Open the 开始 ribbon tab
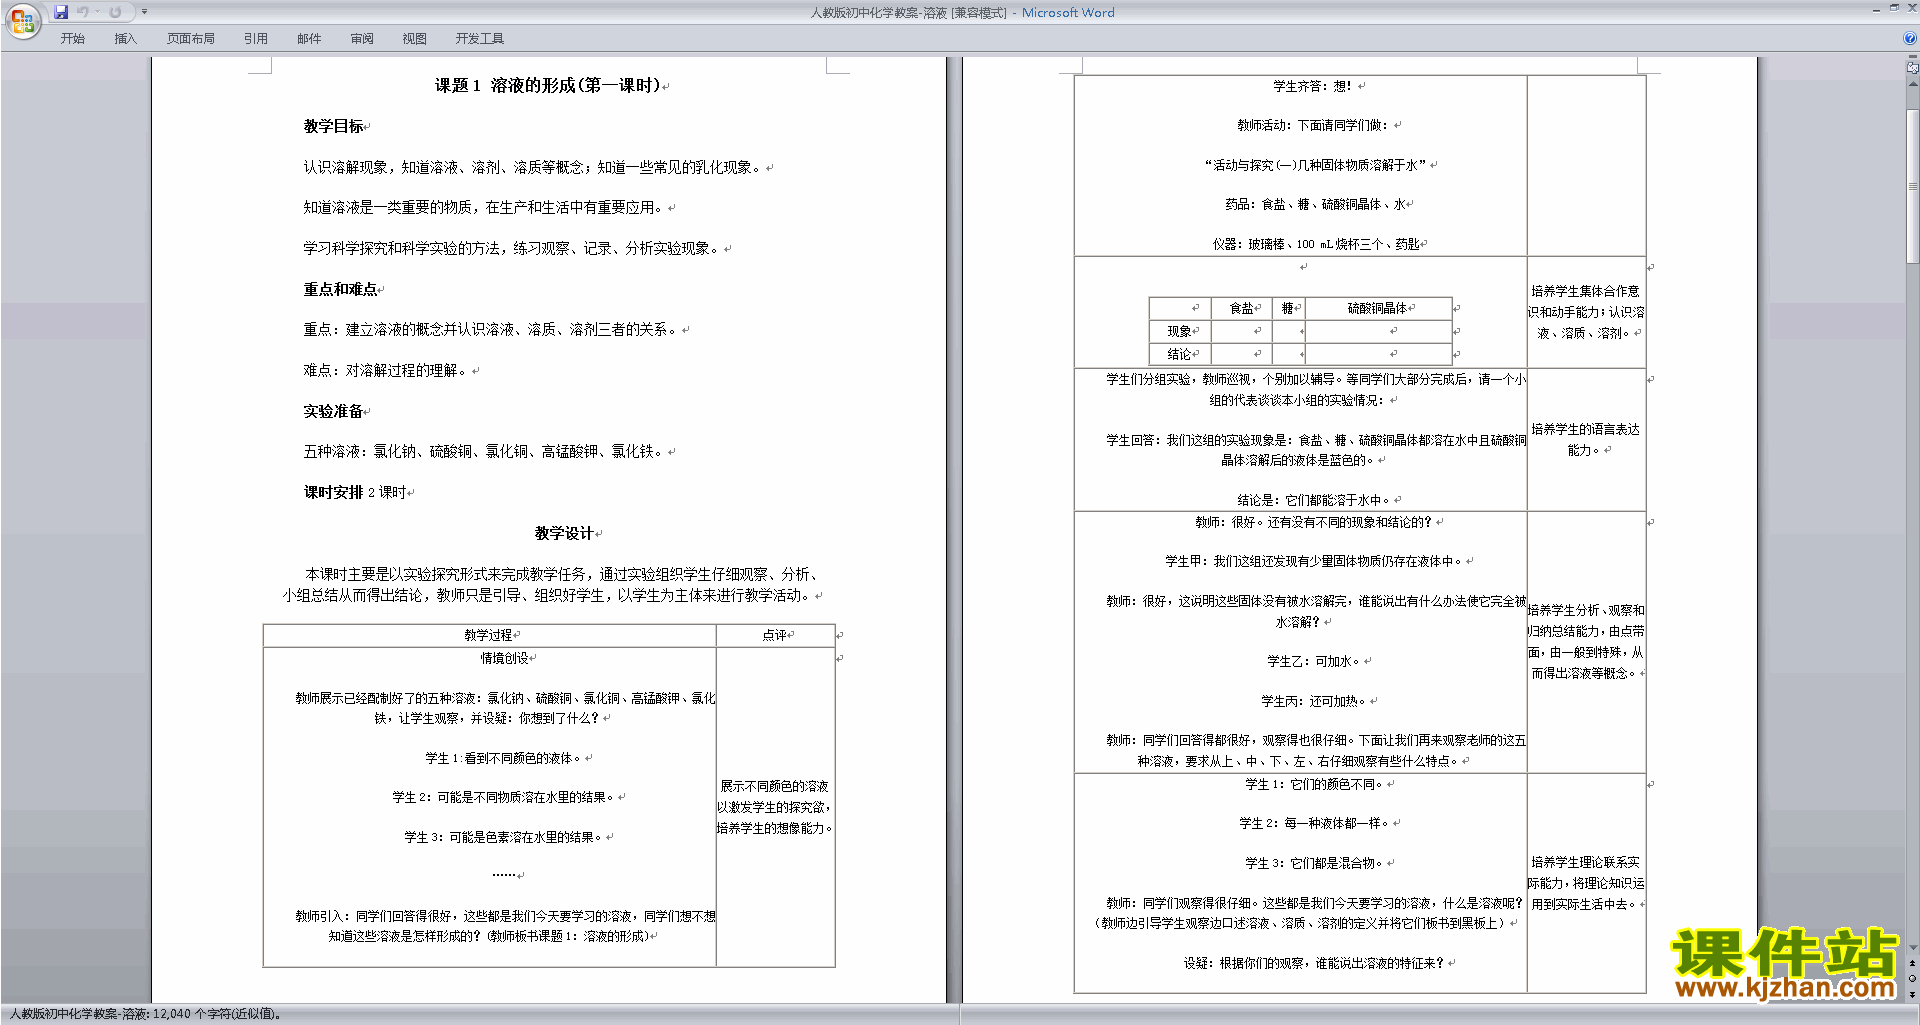Image resolution: width=1920 pixels, height=1025 pixels. point(72,39)
